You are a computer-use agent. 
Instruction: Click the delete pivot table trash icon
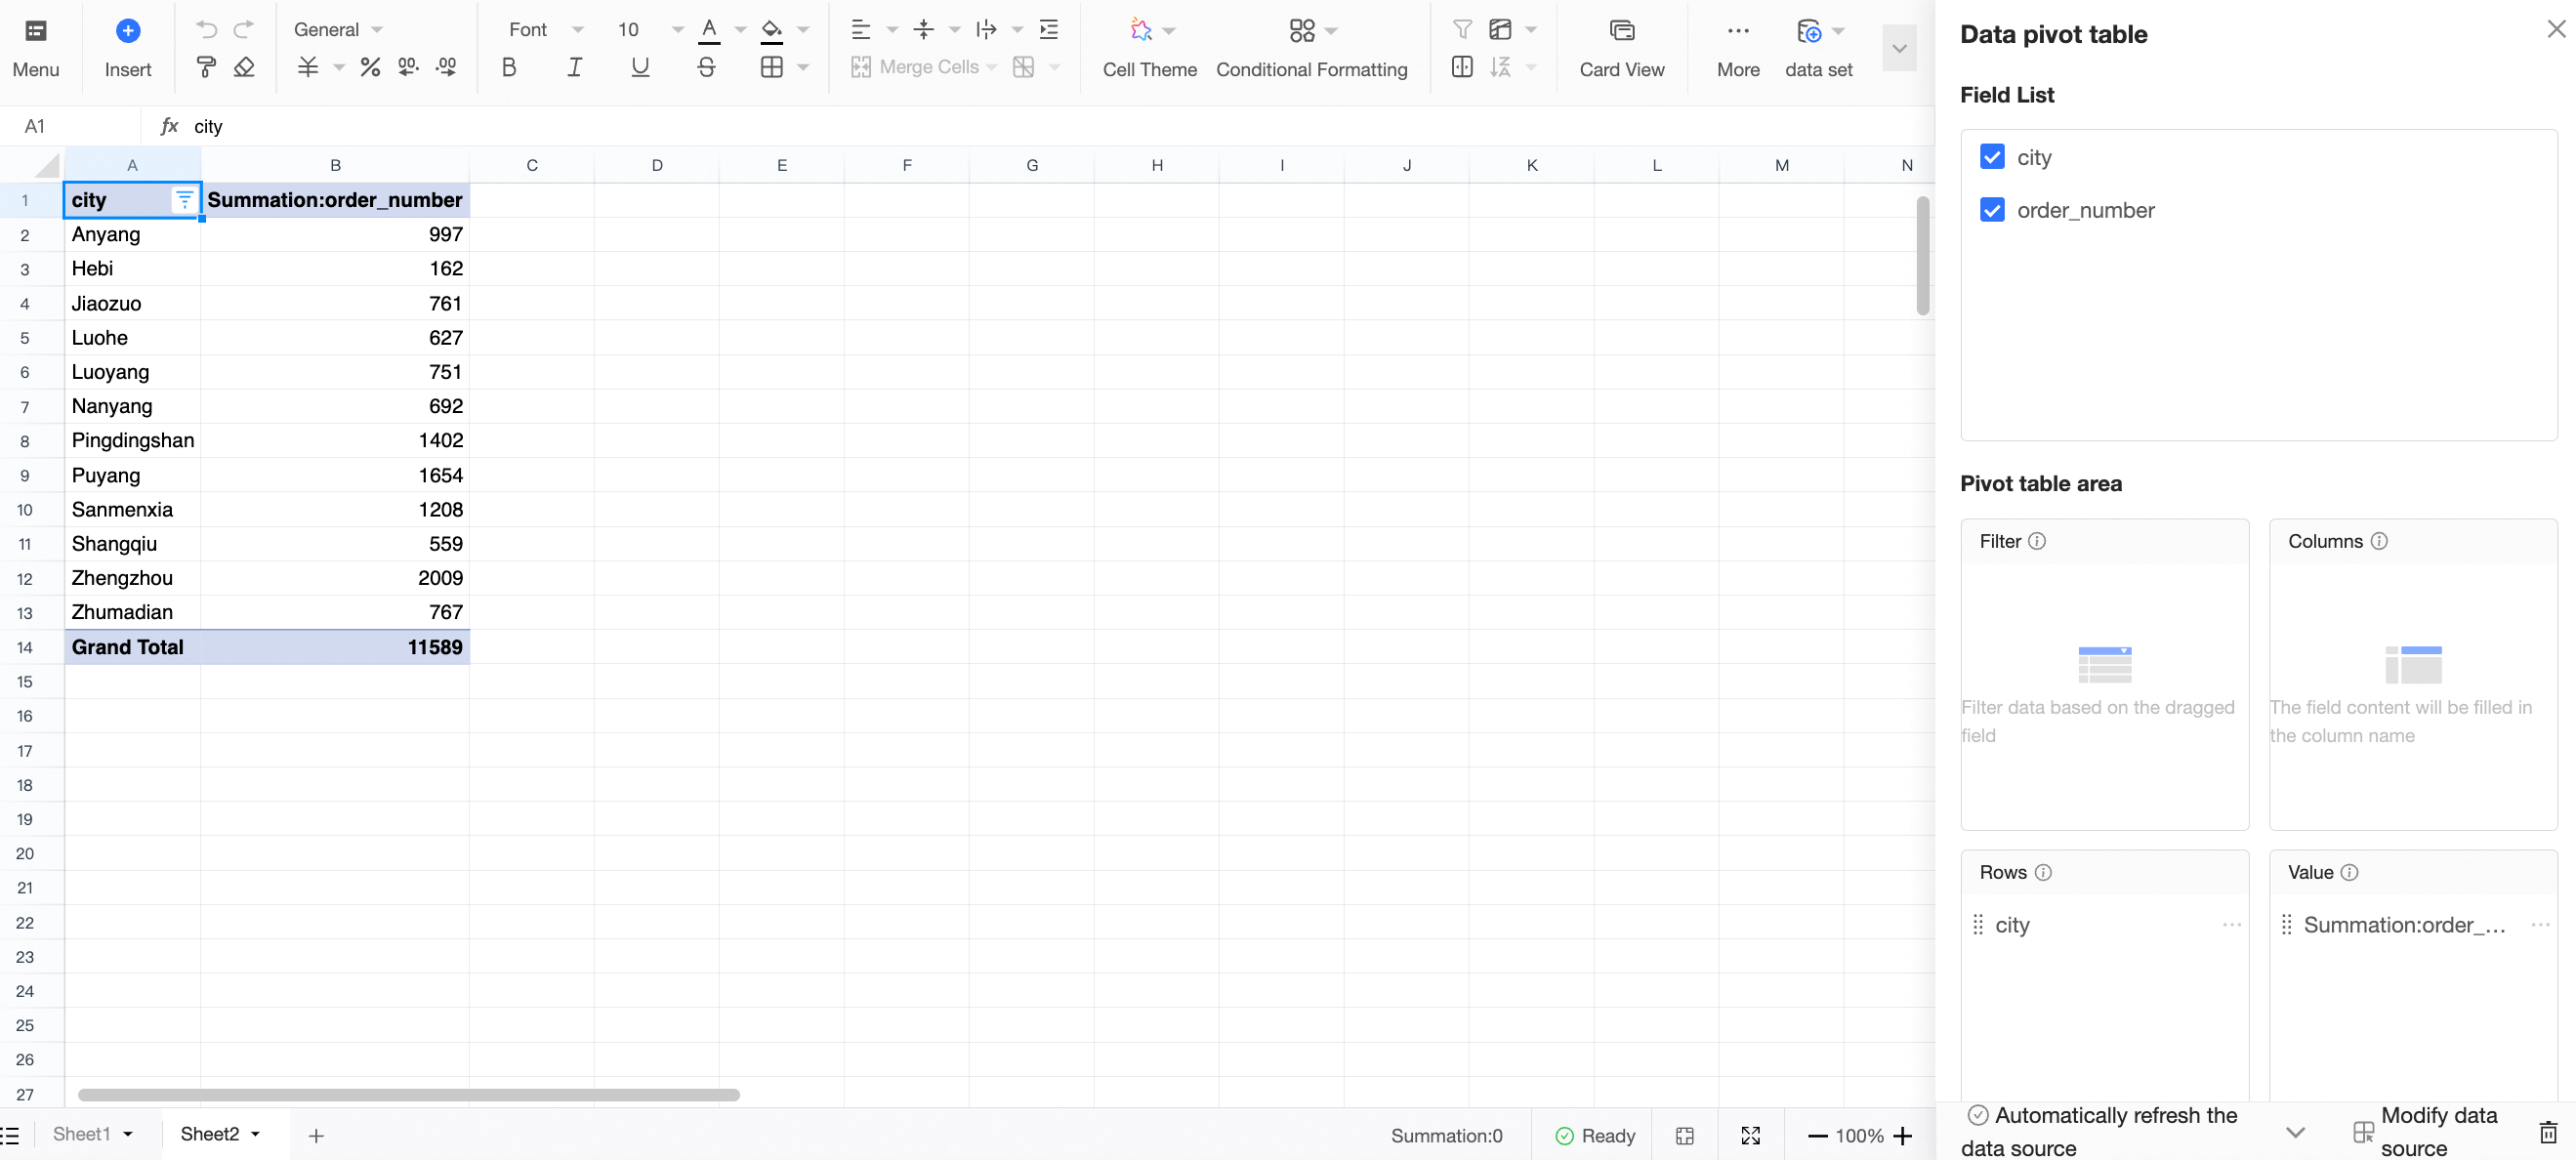2547,1131
